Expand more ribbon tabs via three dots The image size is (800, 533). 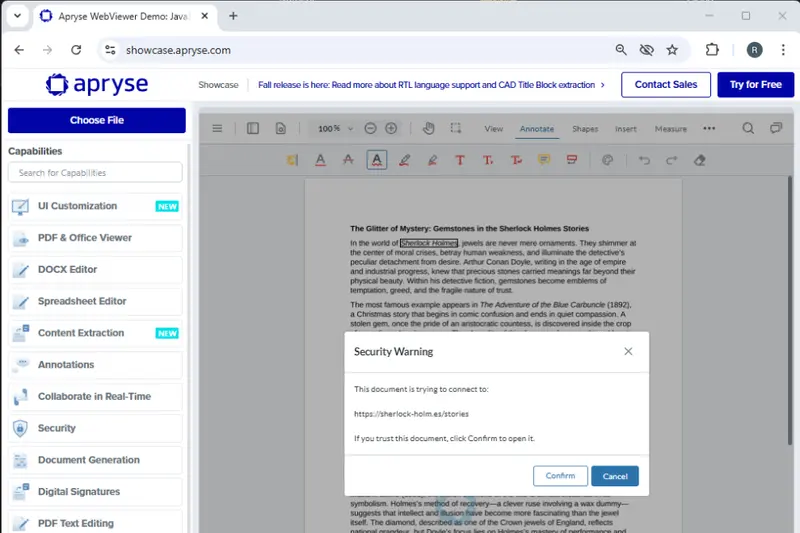coord(709,129)
